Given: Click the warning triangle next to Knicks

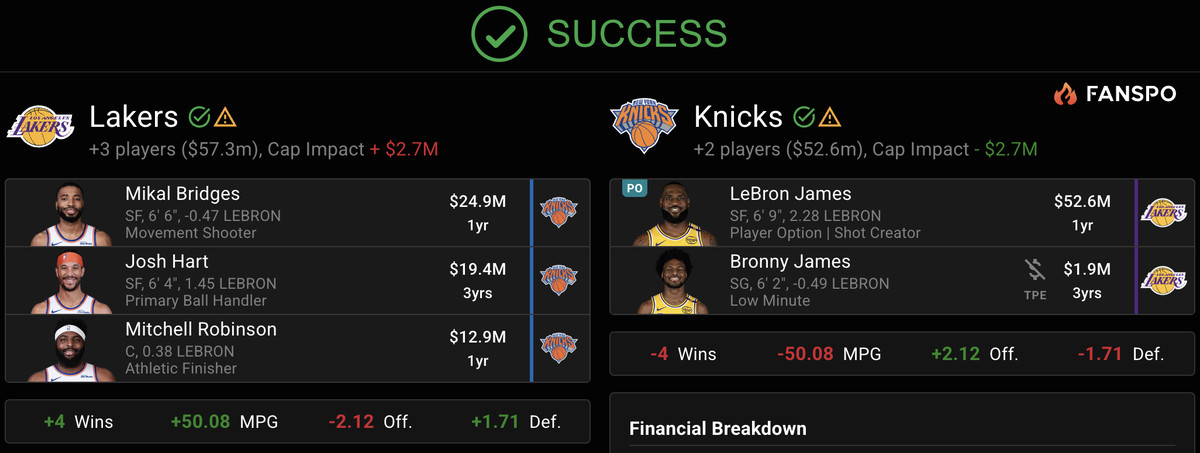Looking at the screenshot, I should coord(829,117).
